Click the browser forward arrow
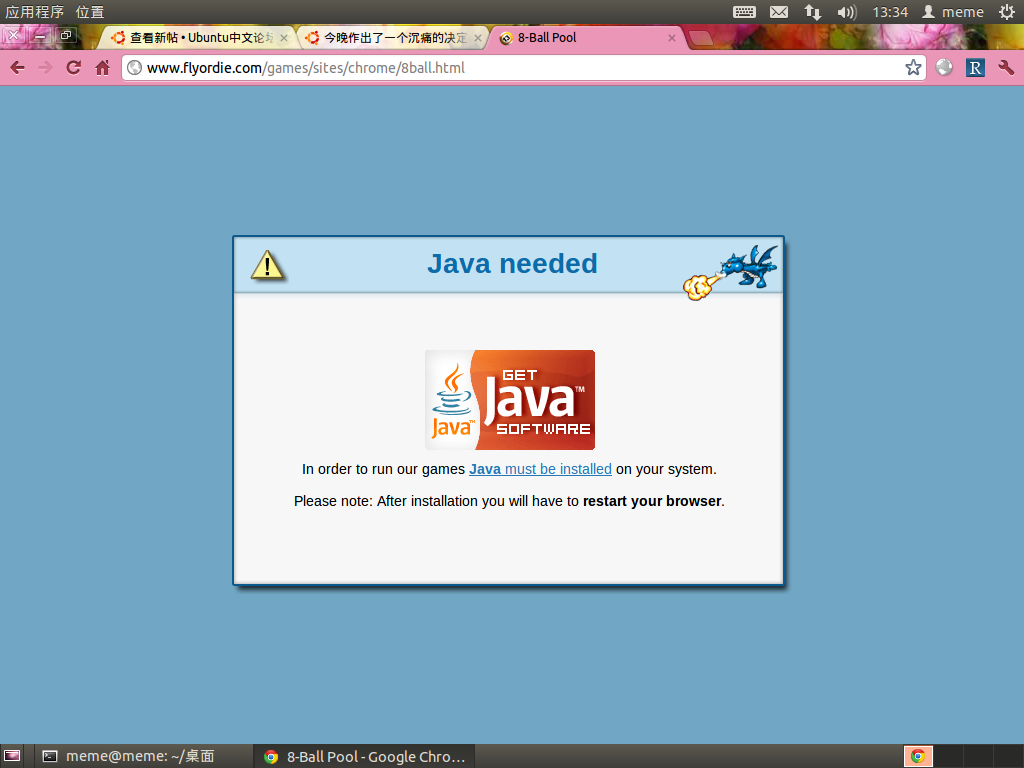This screenshot has width=1024, height=768. tap(45, 68)
